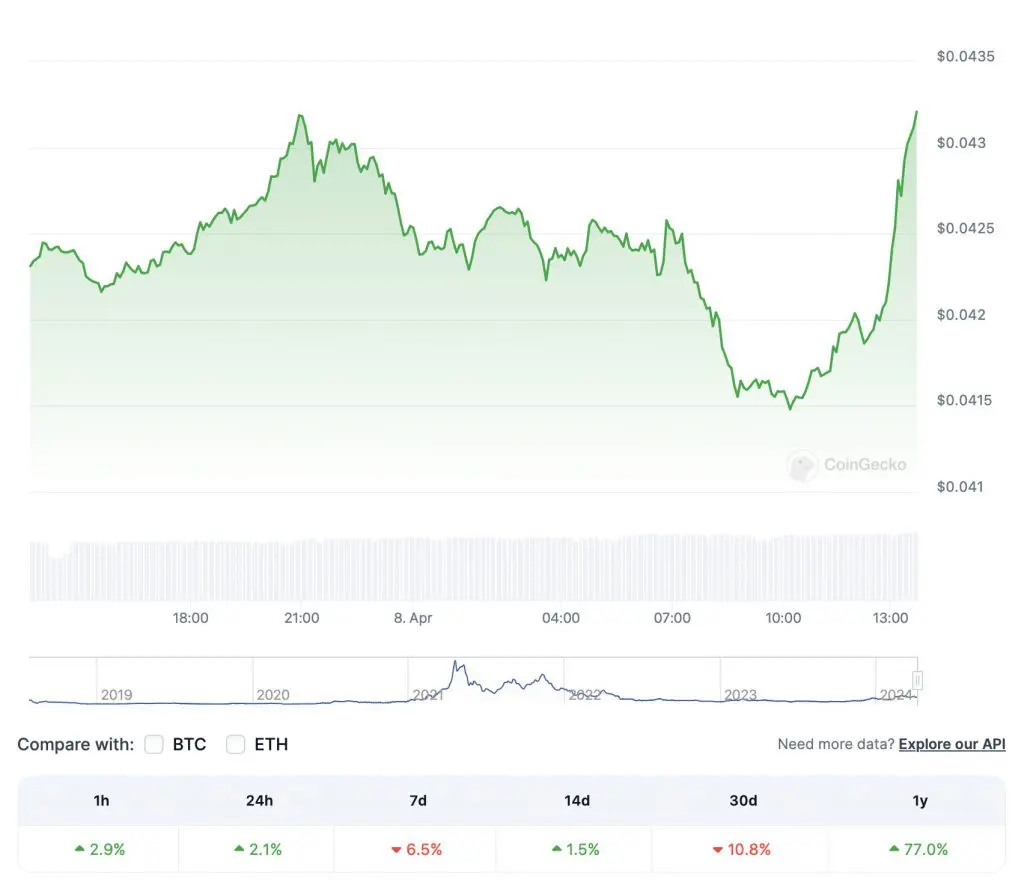Image resolution: width=1024 pixels, height=891 pixels.
Task: Click the 8. Apr date label
Action: [x=412, y=618]
